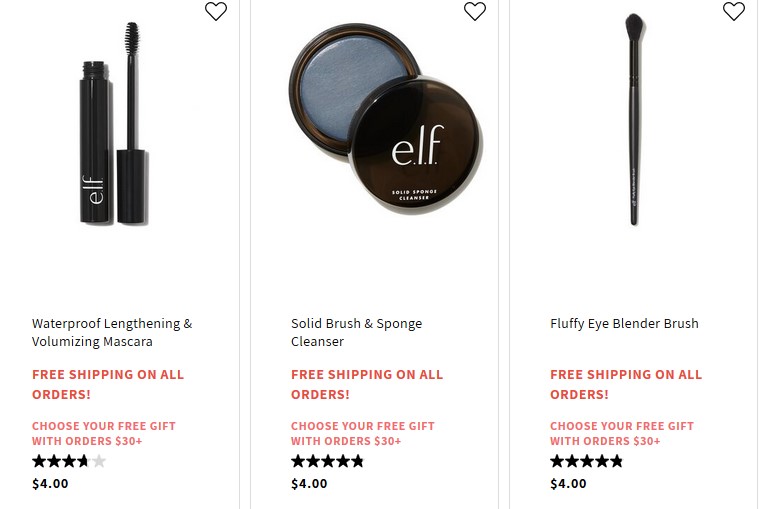This screenshot has height=509, width=762.
Task: View star rating for Solid Sponge Cleanser
Action: [x=328, y=461]
